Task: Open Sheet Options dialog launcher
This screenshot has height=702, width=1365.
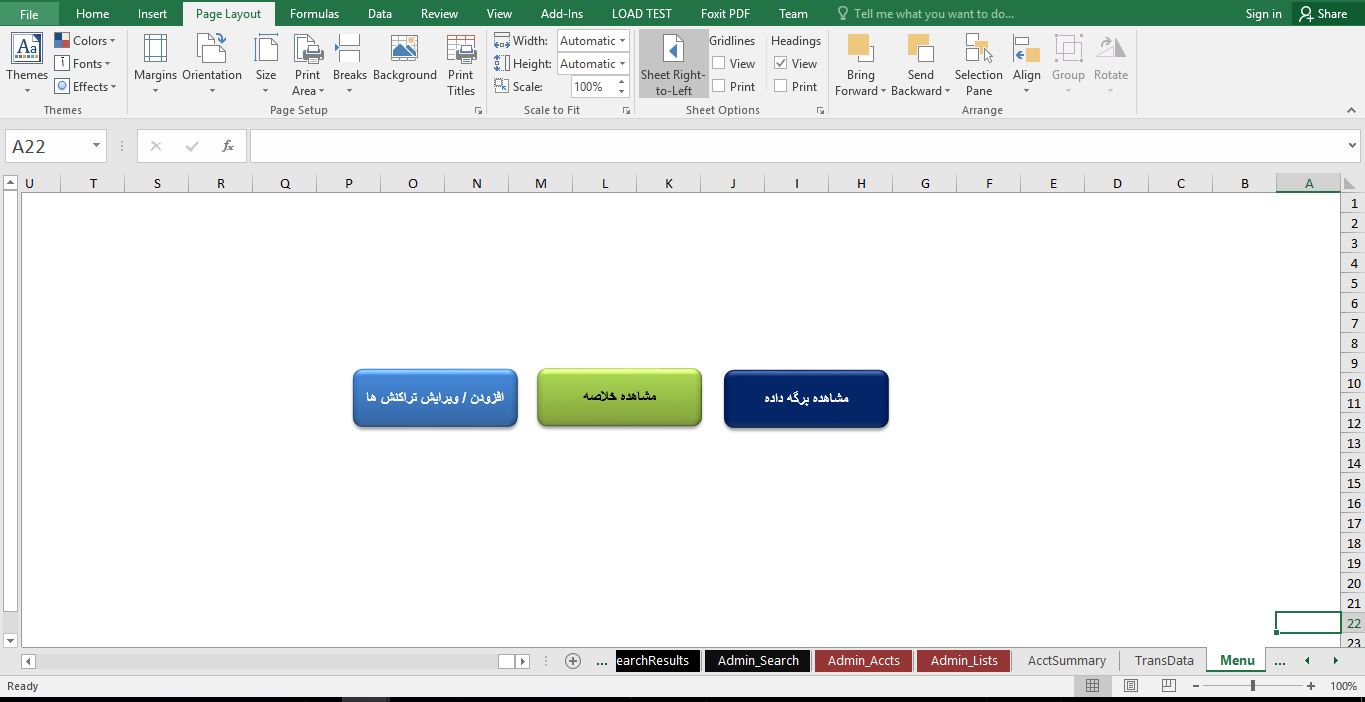Action: [x=820, y=111]
